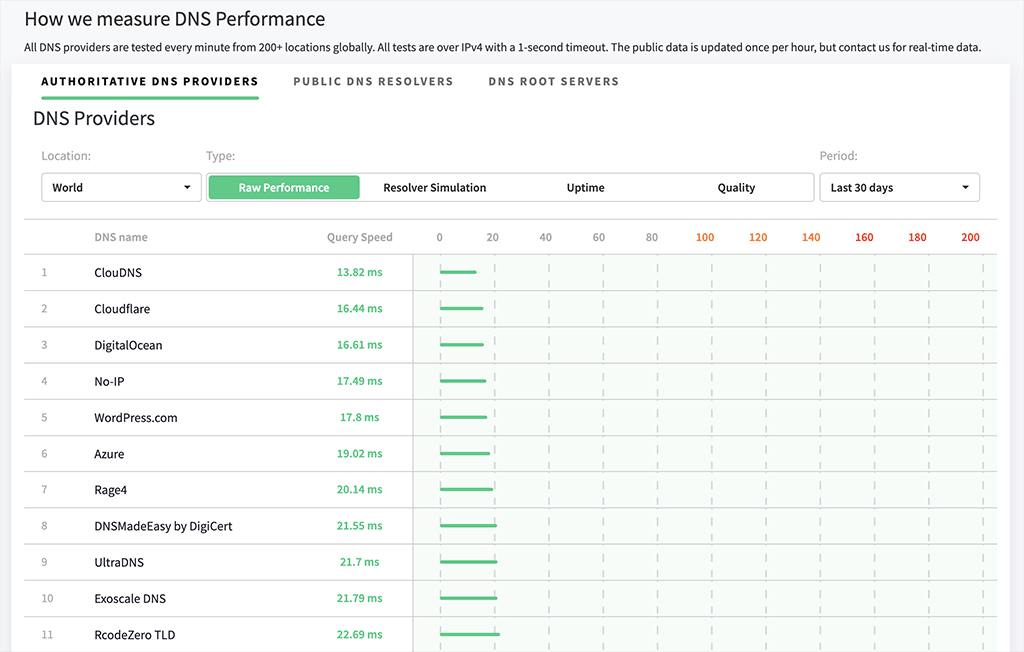The image size is (1024, 652).
Task: Click the Rage4 provider name
Action: pos(110,490)
